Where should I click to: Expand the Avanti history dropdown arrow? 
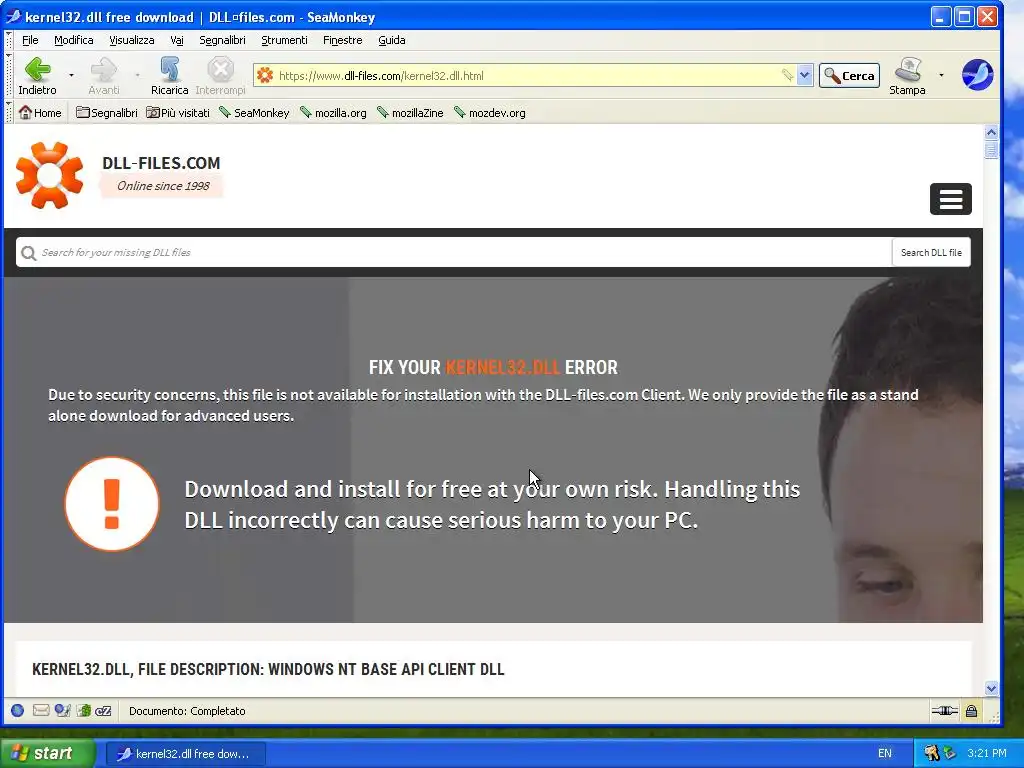(x=137, y=75)
